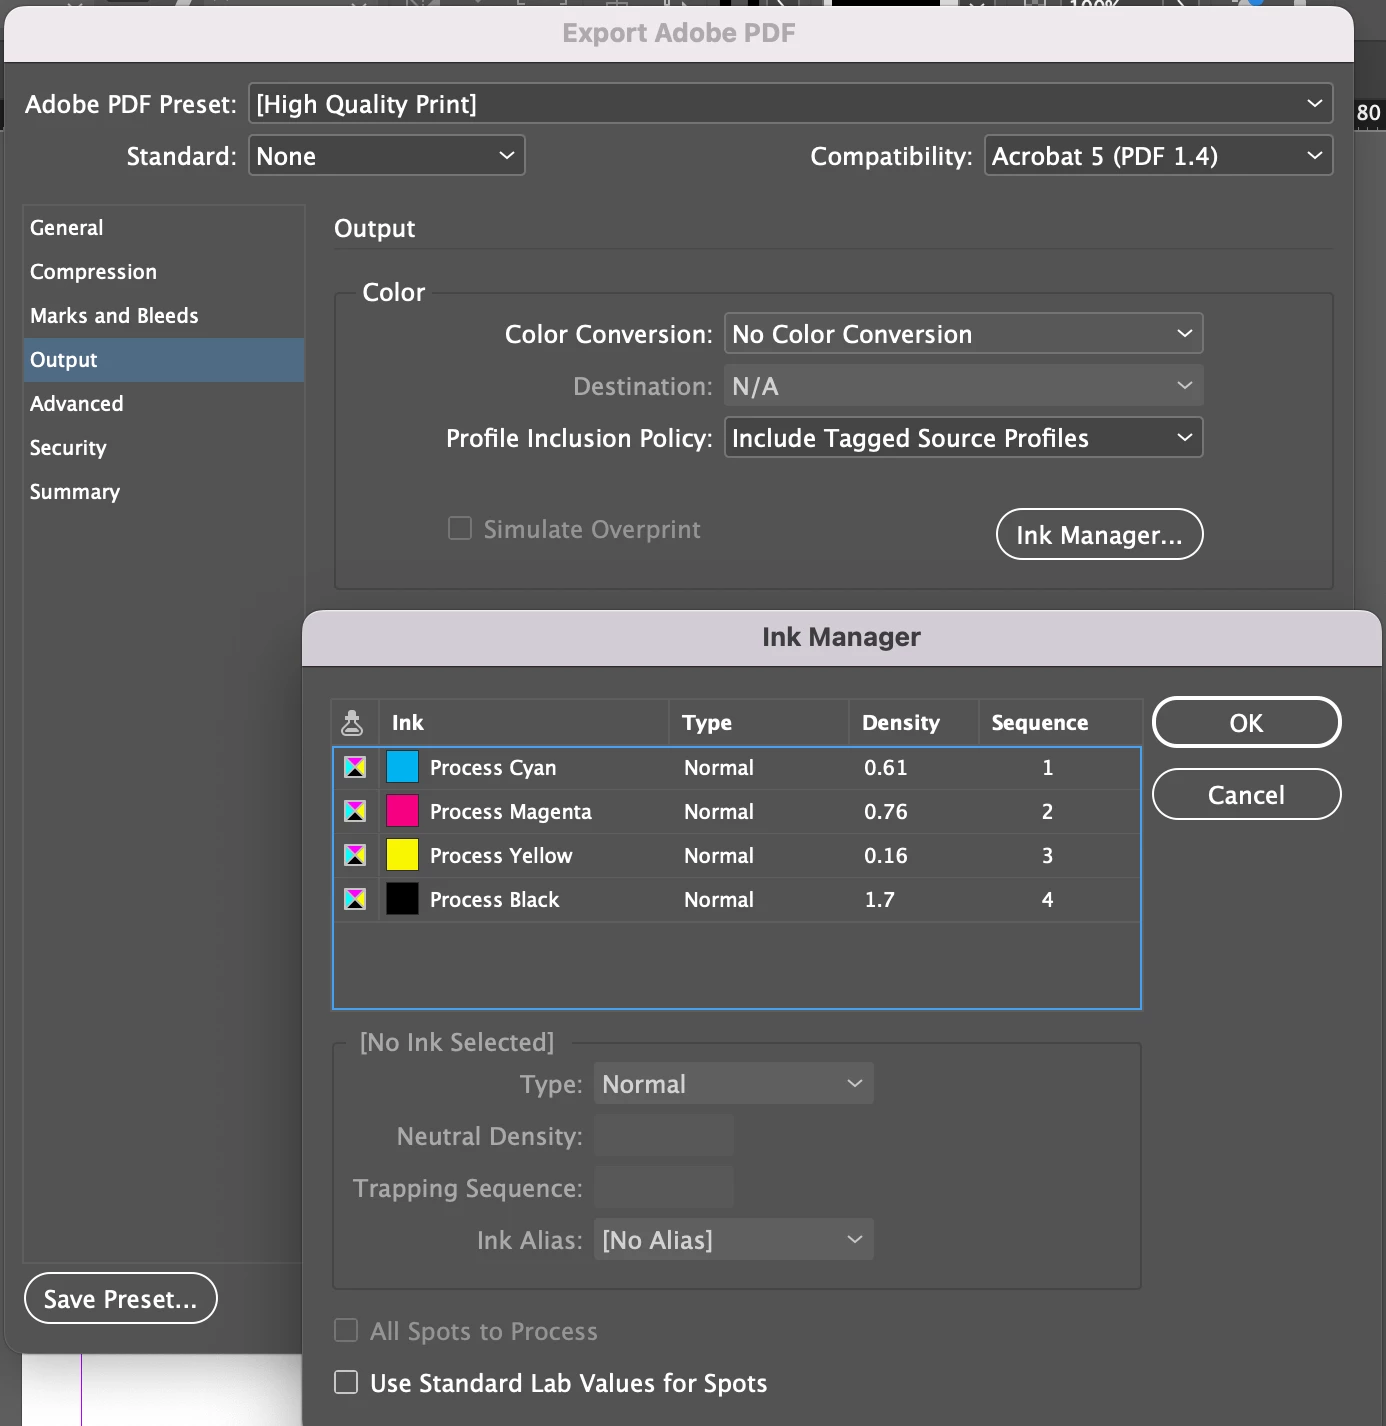Click the ink type icon for Process Yellow
Image resolution: width=1386 pixels, height=1426 pixels.
pos(355,855)
